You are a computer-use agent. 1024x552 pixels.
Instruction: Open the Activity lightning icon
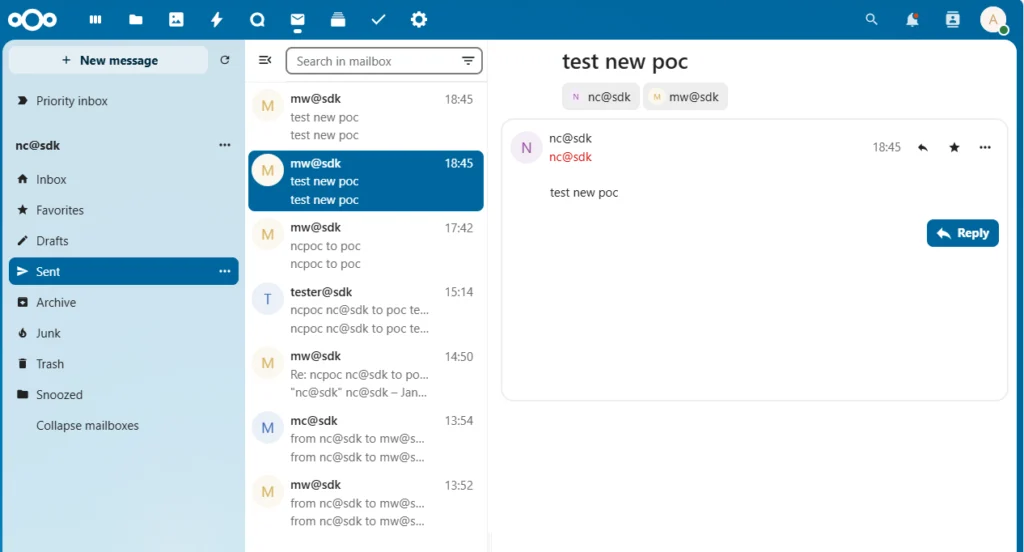[x=216, y=19]
